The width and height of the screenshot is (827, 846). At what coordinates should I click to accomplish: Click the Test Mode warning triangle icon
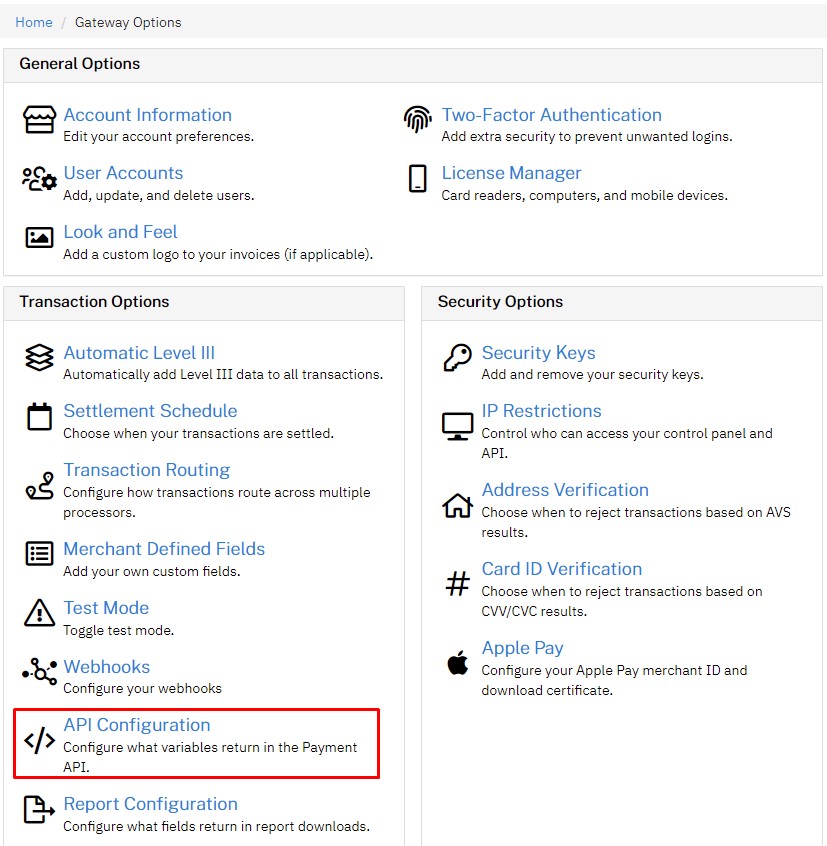39,613
